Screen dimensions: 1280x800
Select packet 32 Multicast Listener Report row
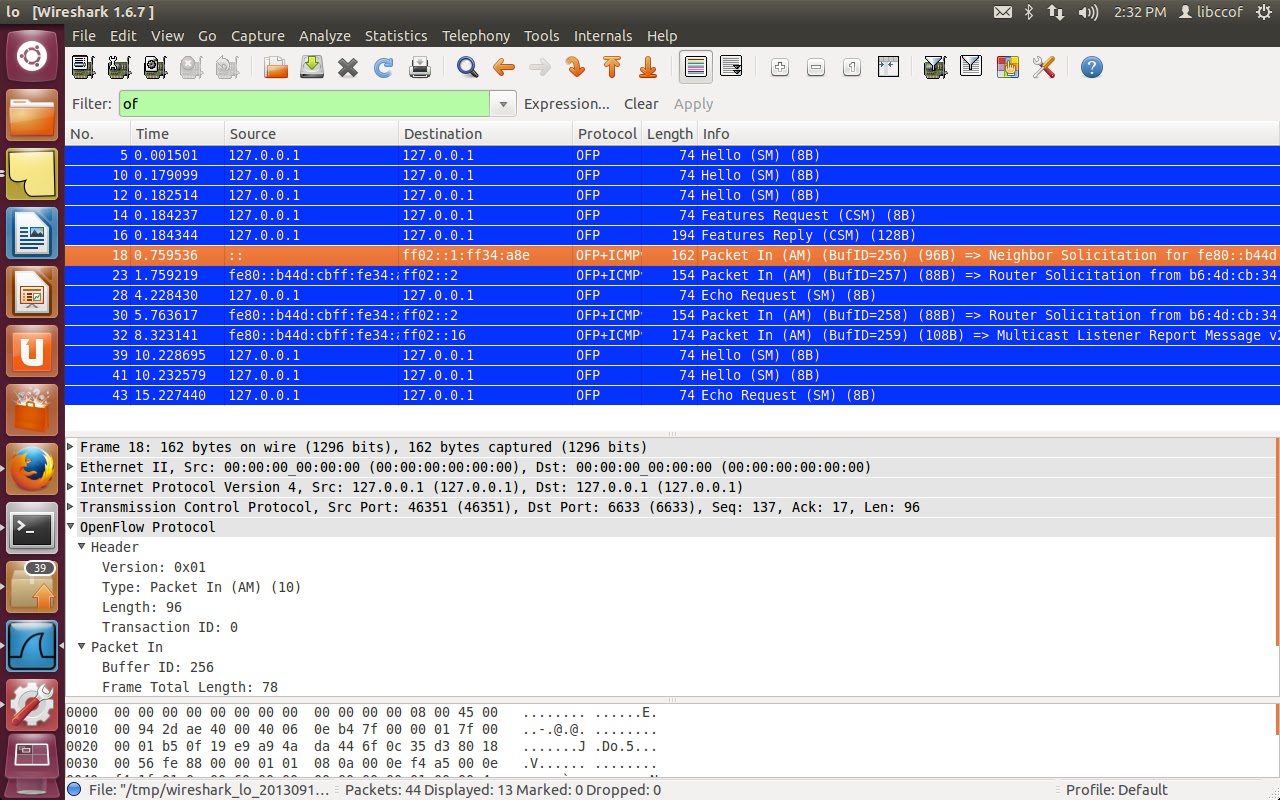click(x=672, y=335)
